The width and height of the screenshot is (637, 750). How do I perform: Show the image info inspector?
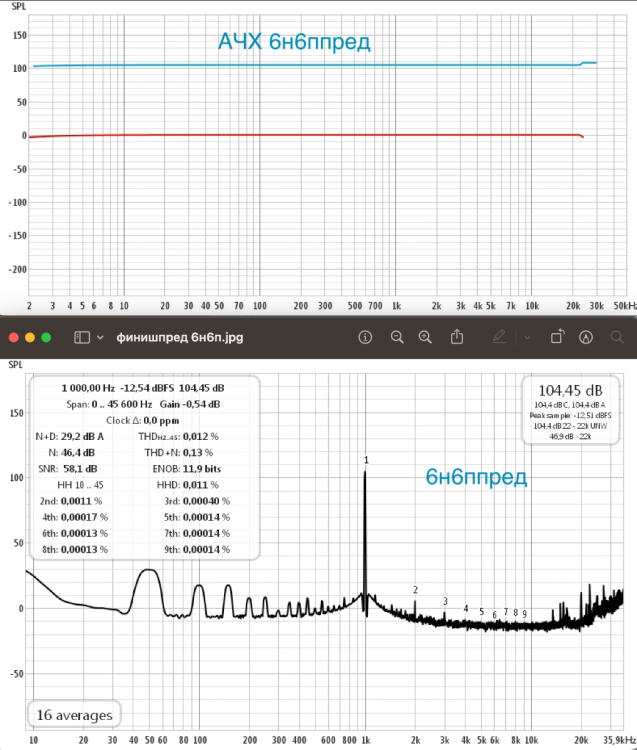(x=366, y=338)
